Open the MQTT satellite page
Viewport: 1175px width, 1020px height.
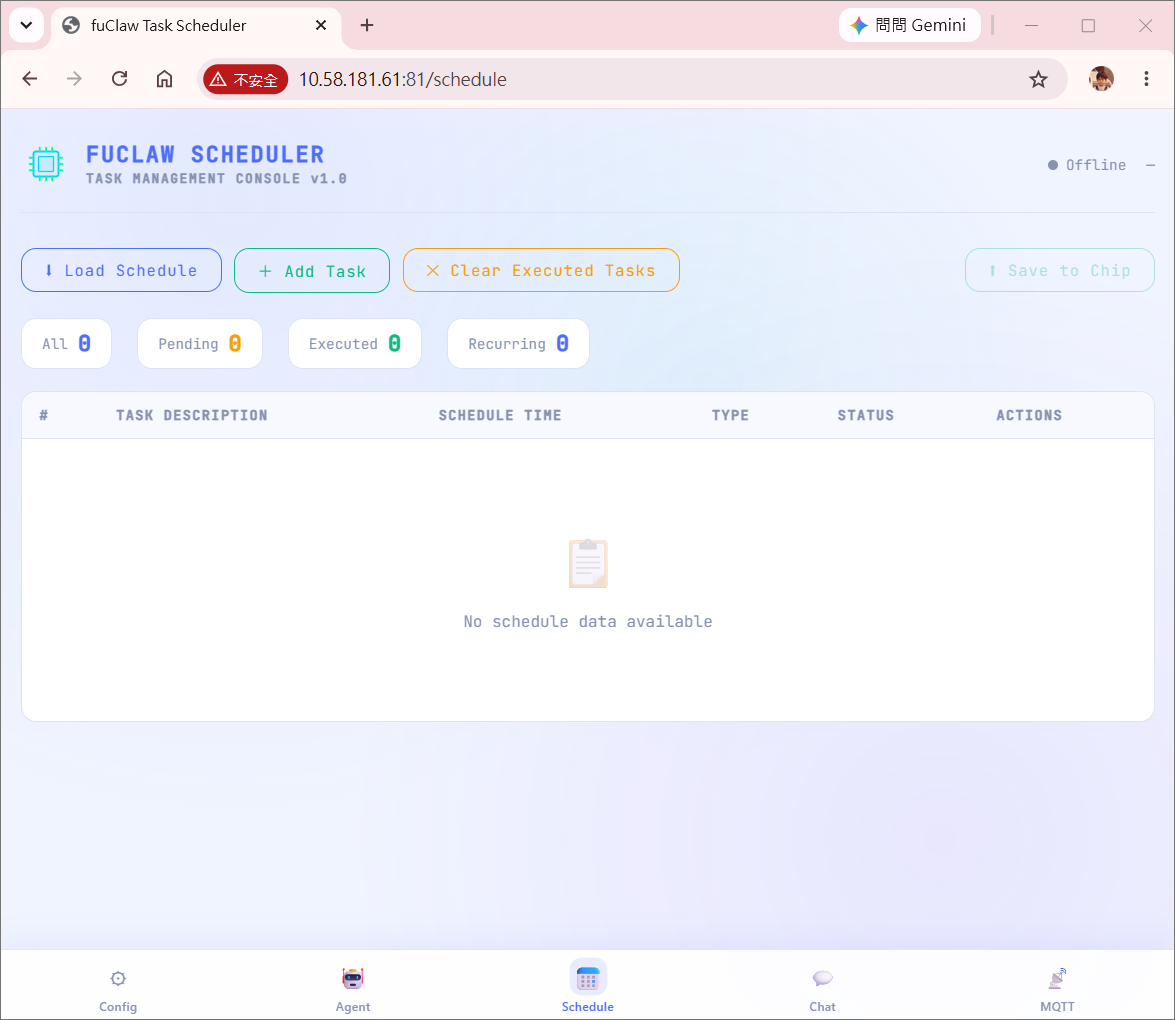(1057, 989)
